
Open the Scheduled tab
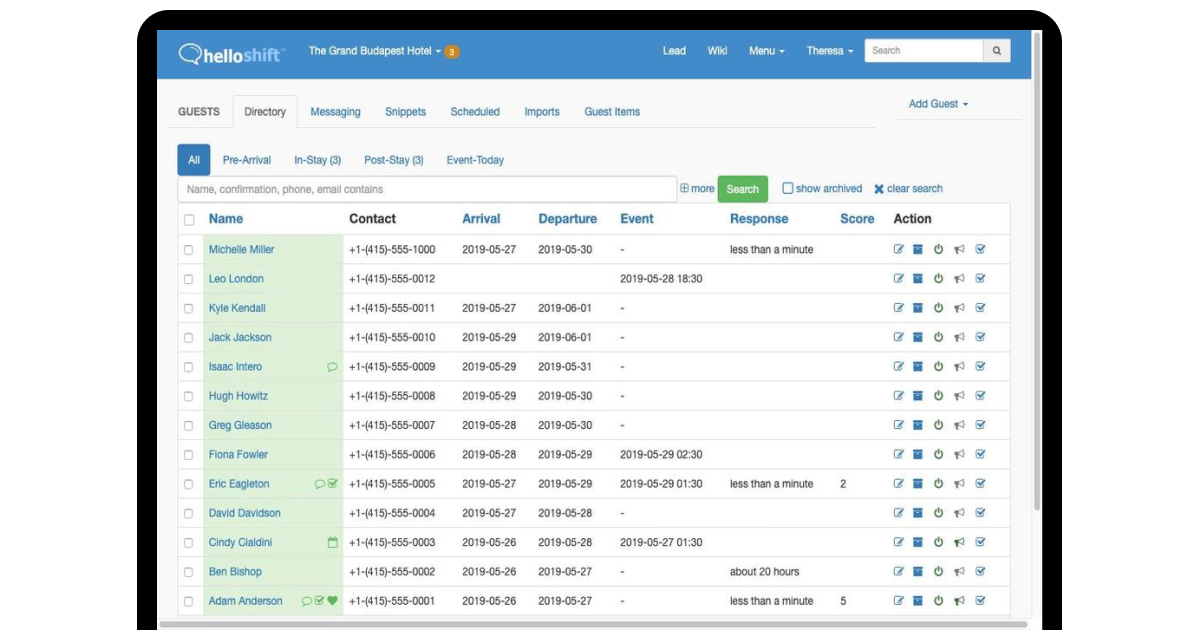[x=475, y=112]
